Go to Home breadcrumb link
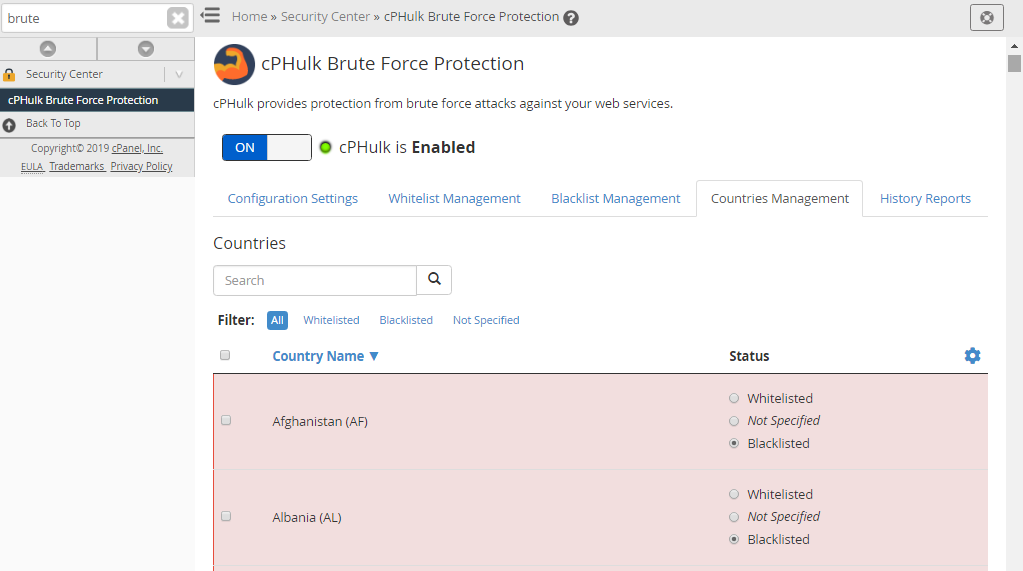 249,17
